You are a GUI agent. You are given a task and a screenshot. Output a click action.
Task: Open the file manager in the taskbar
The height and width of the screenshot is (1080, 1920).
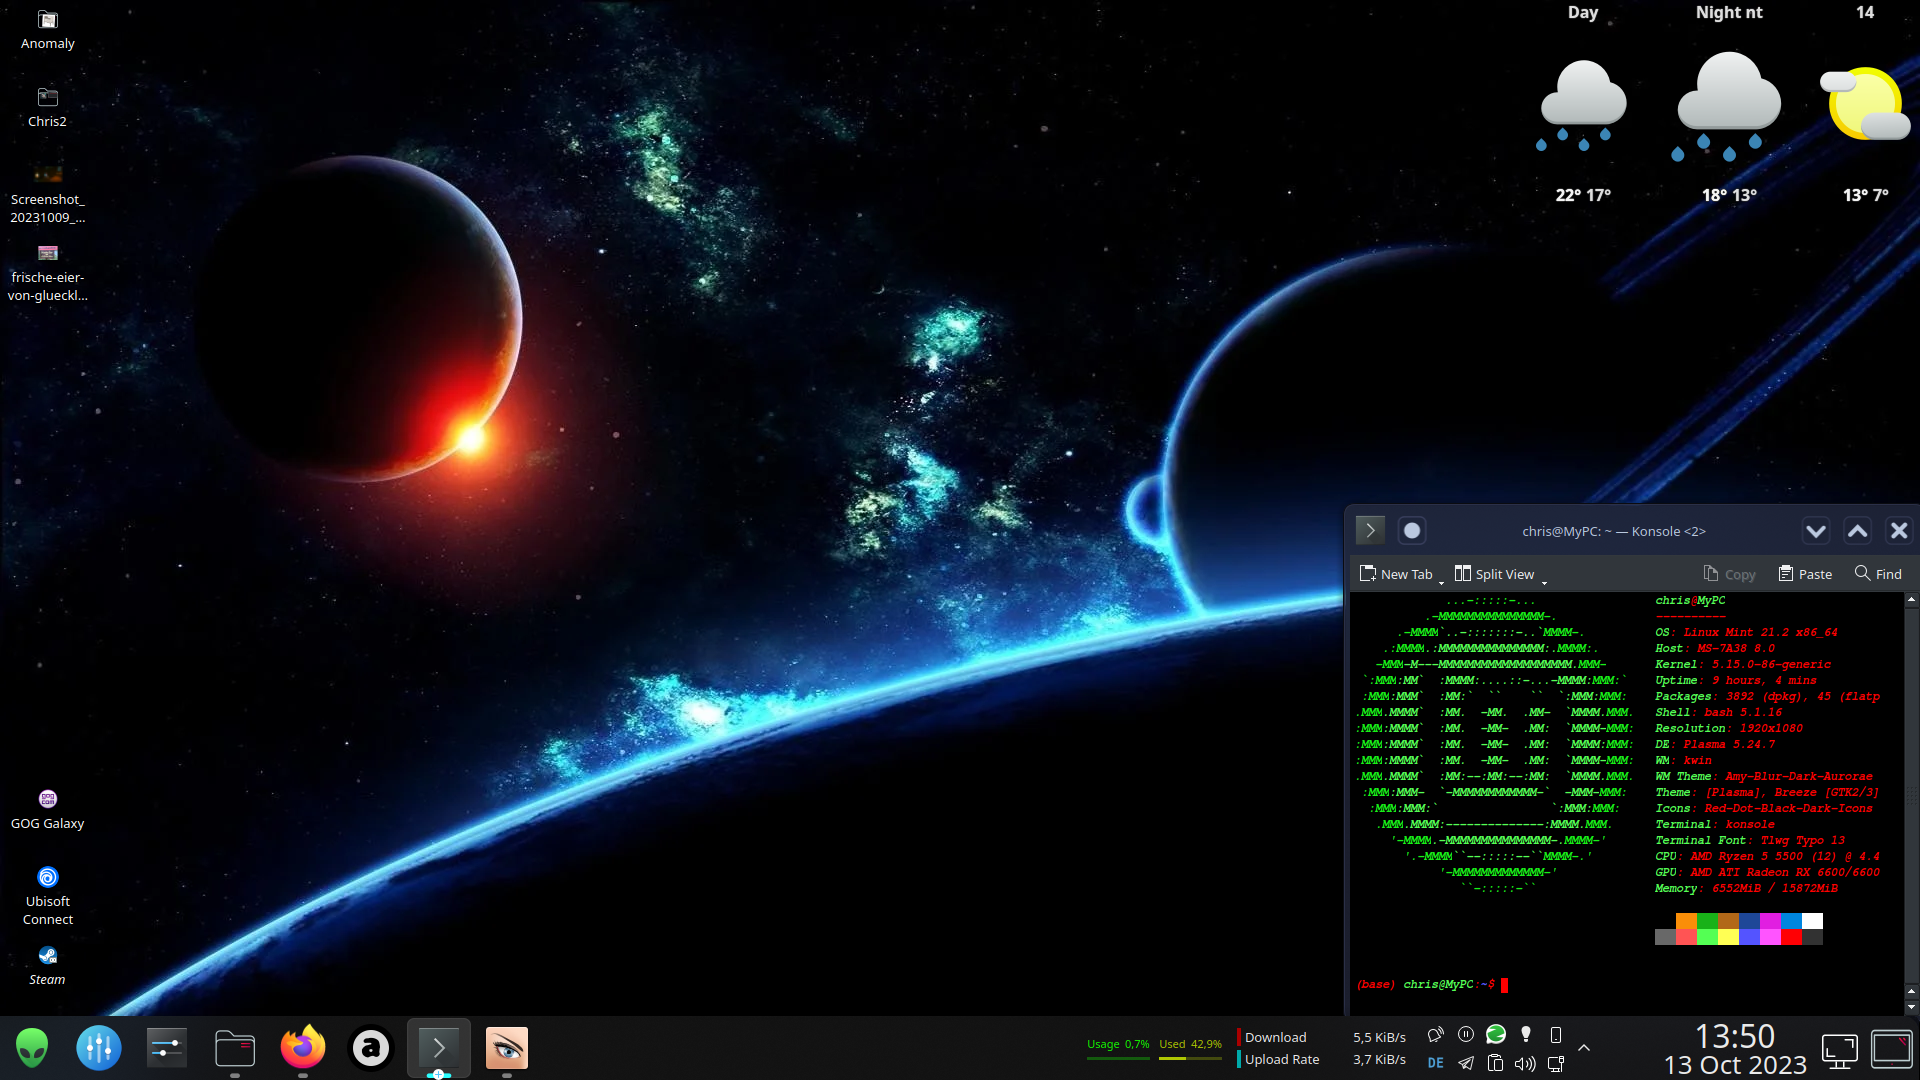(234, 1048)
